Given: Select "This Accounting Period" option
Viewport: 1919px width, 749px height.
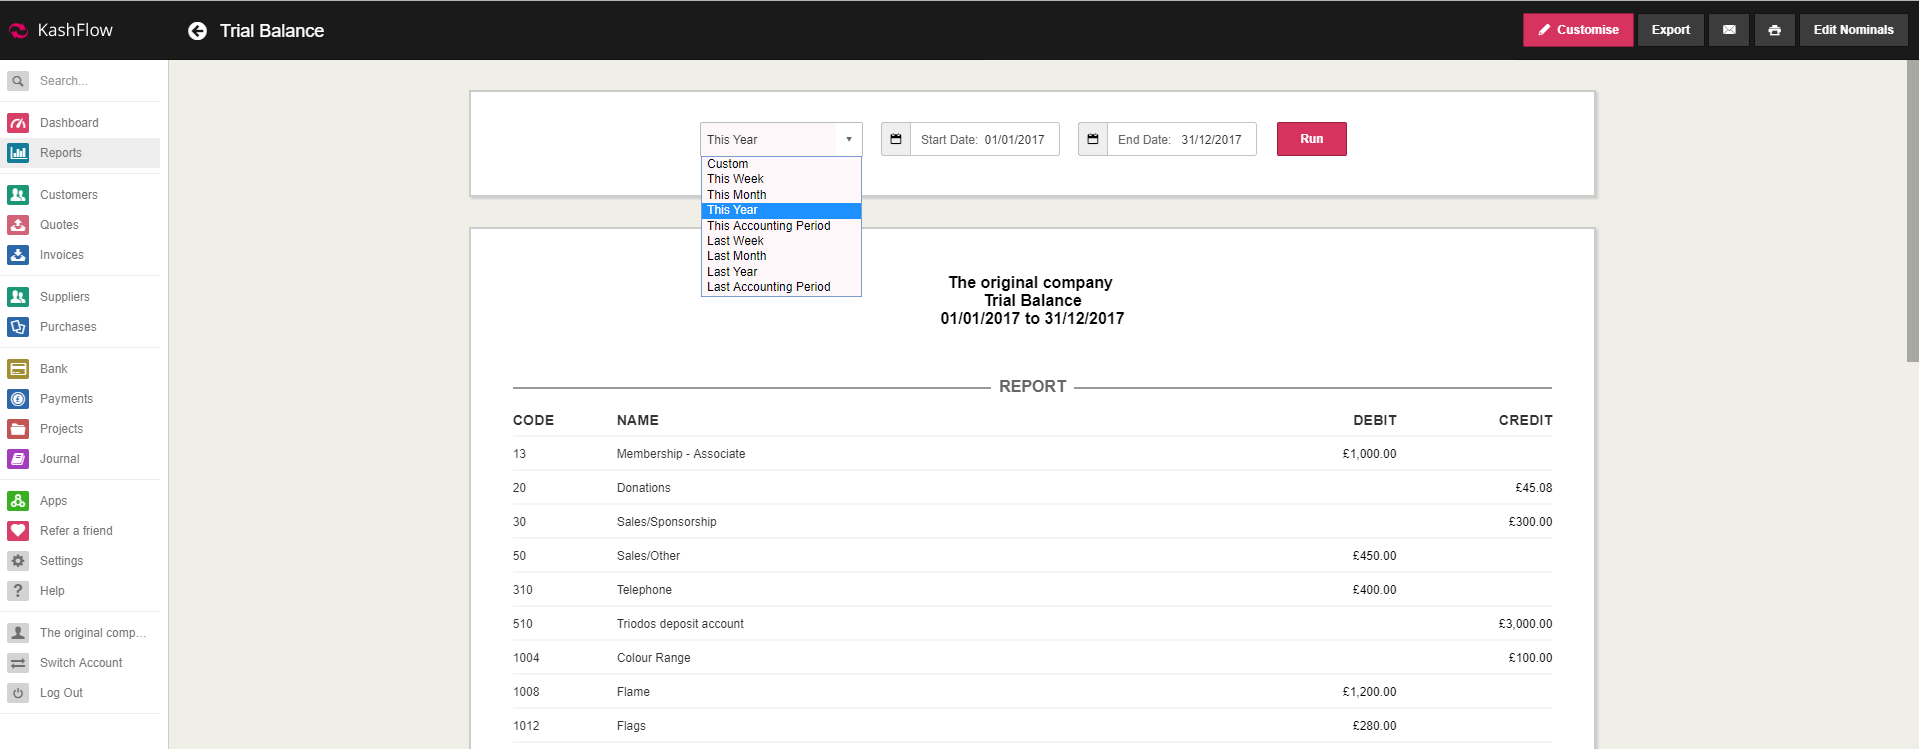Looking at the screenshot, I should (768, 226).
